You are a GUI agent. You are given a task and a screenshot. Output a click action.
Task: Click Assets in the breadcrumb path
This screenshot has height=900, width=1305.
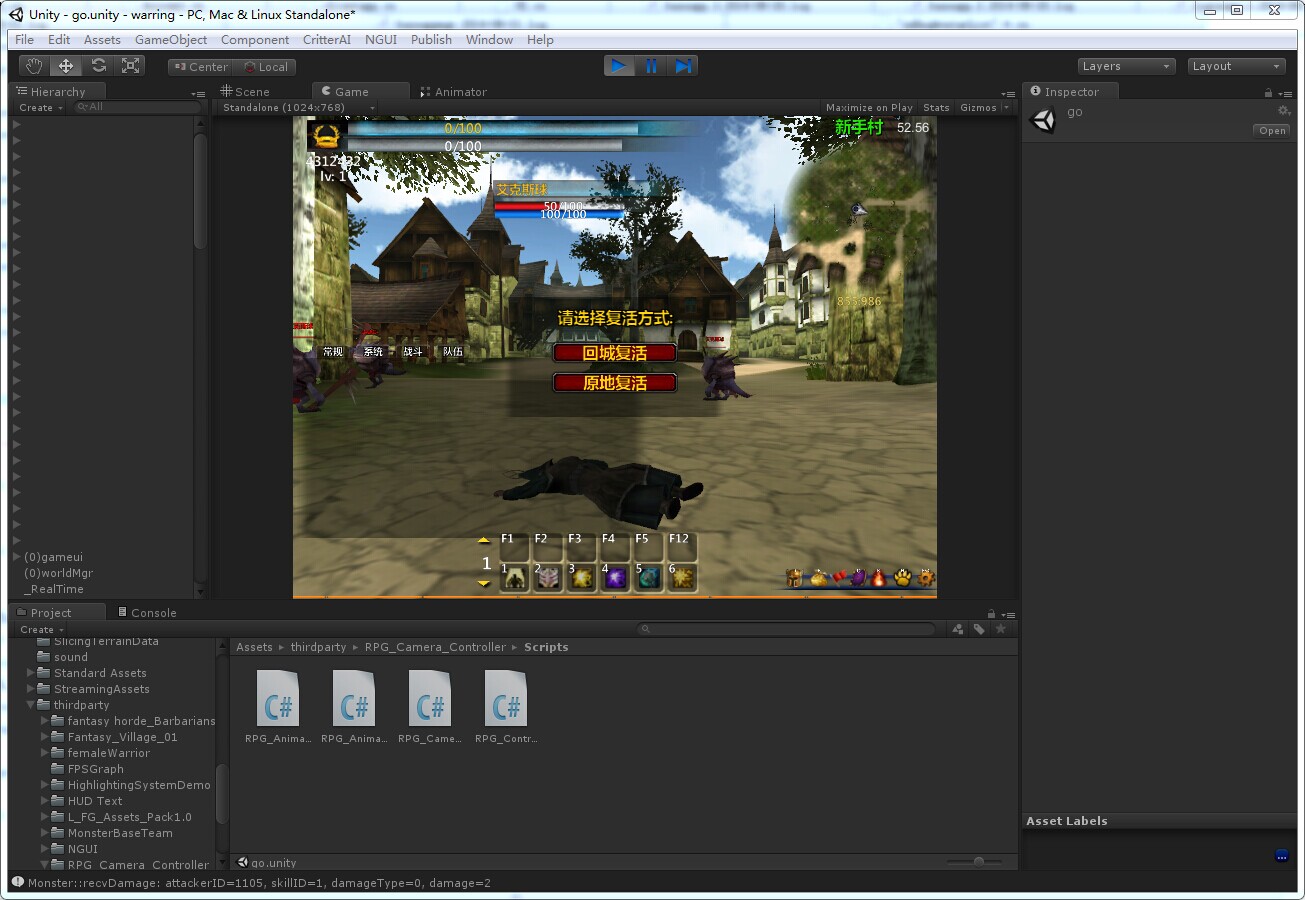click(254, 647)
